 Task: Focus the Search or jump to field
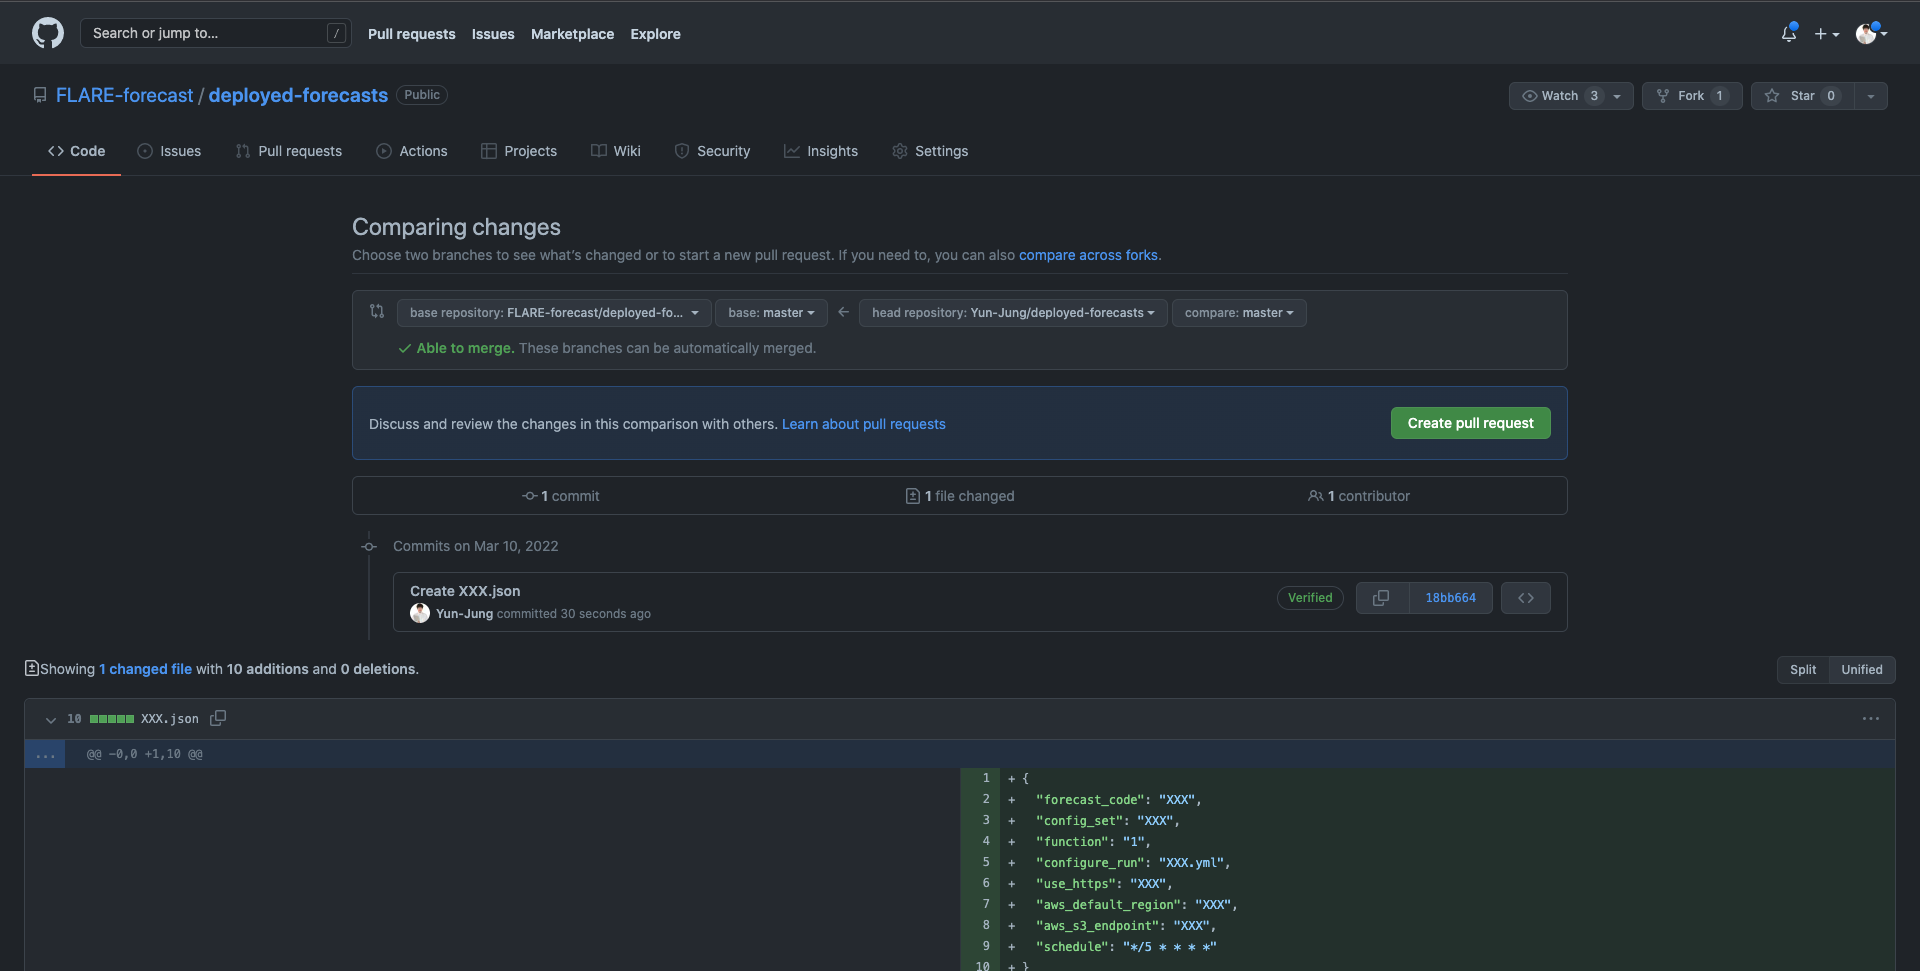tap(216, 33)
